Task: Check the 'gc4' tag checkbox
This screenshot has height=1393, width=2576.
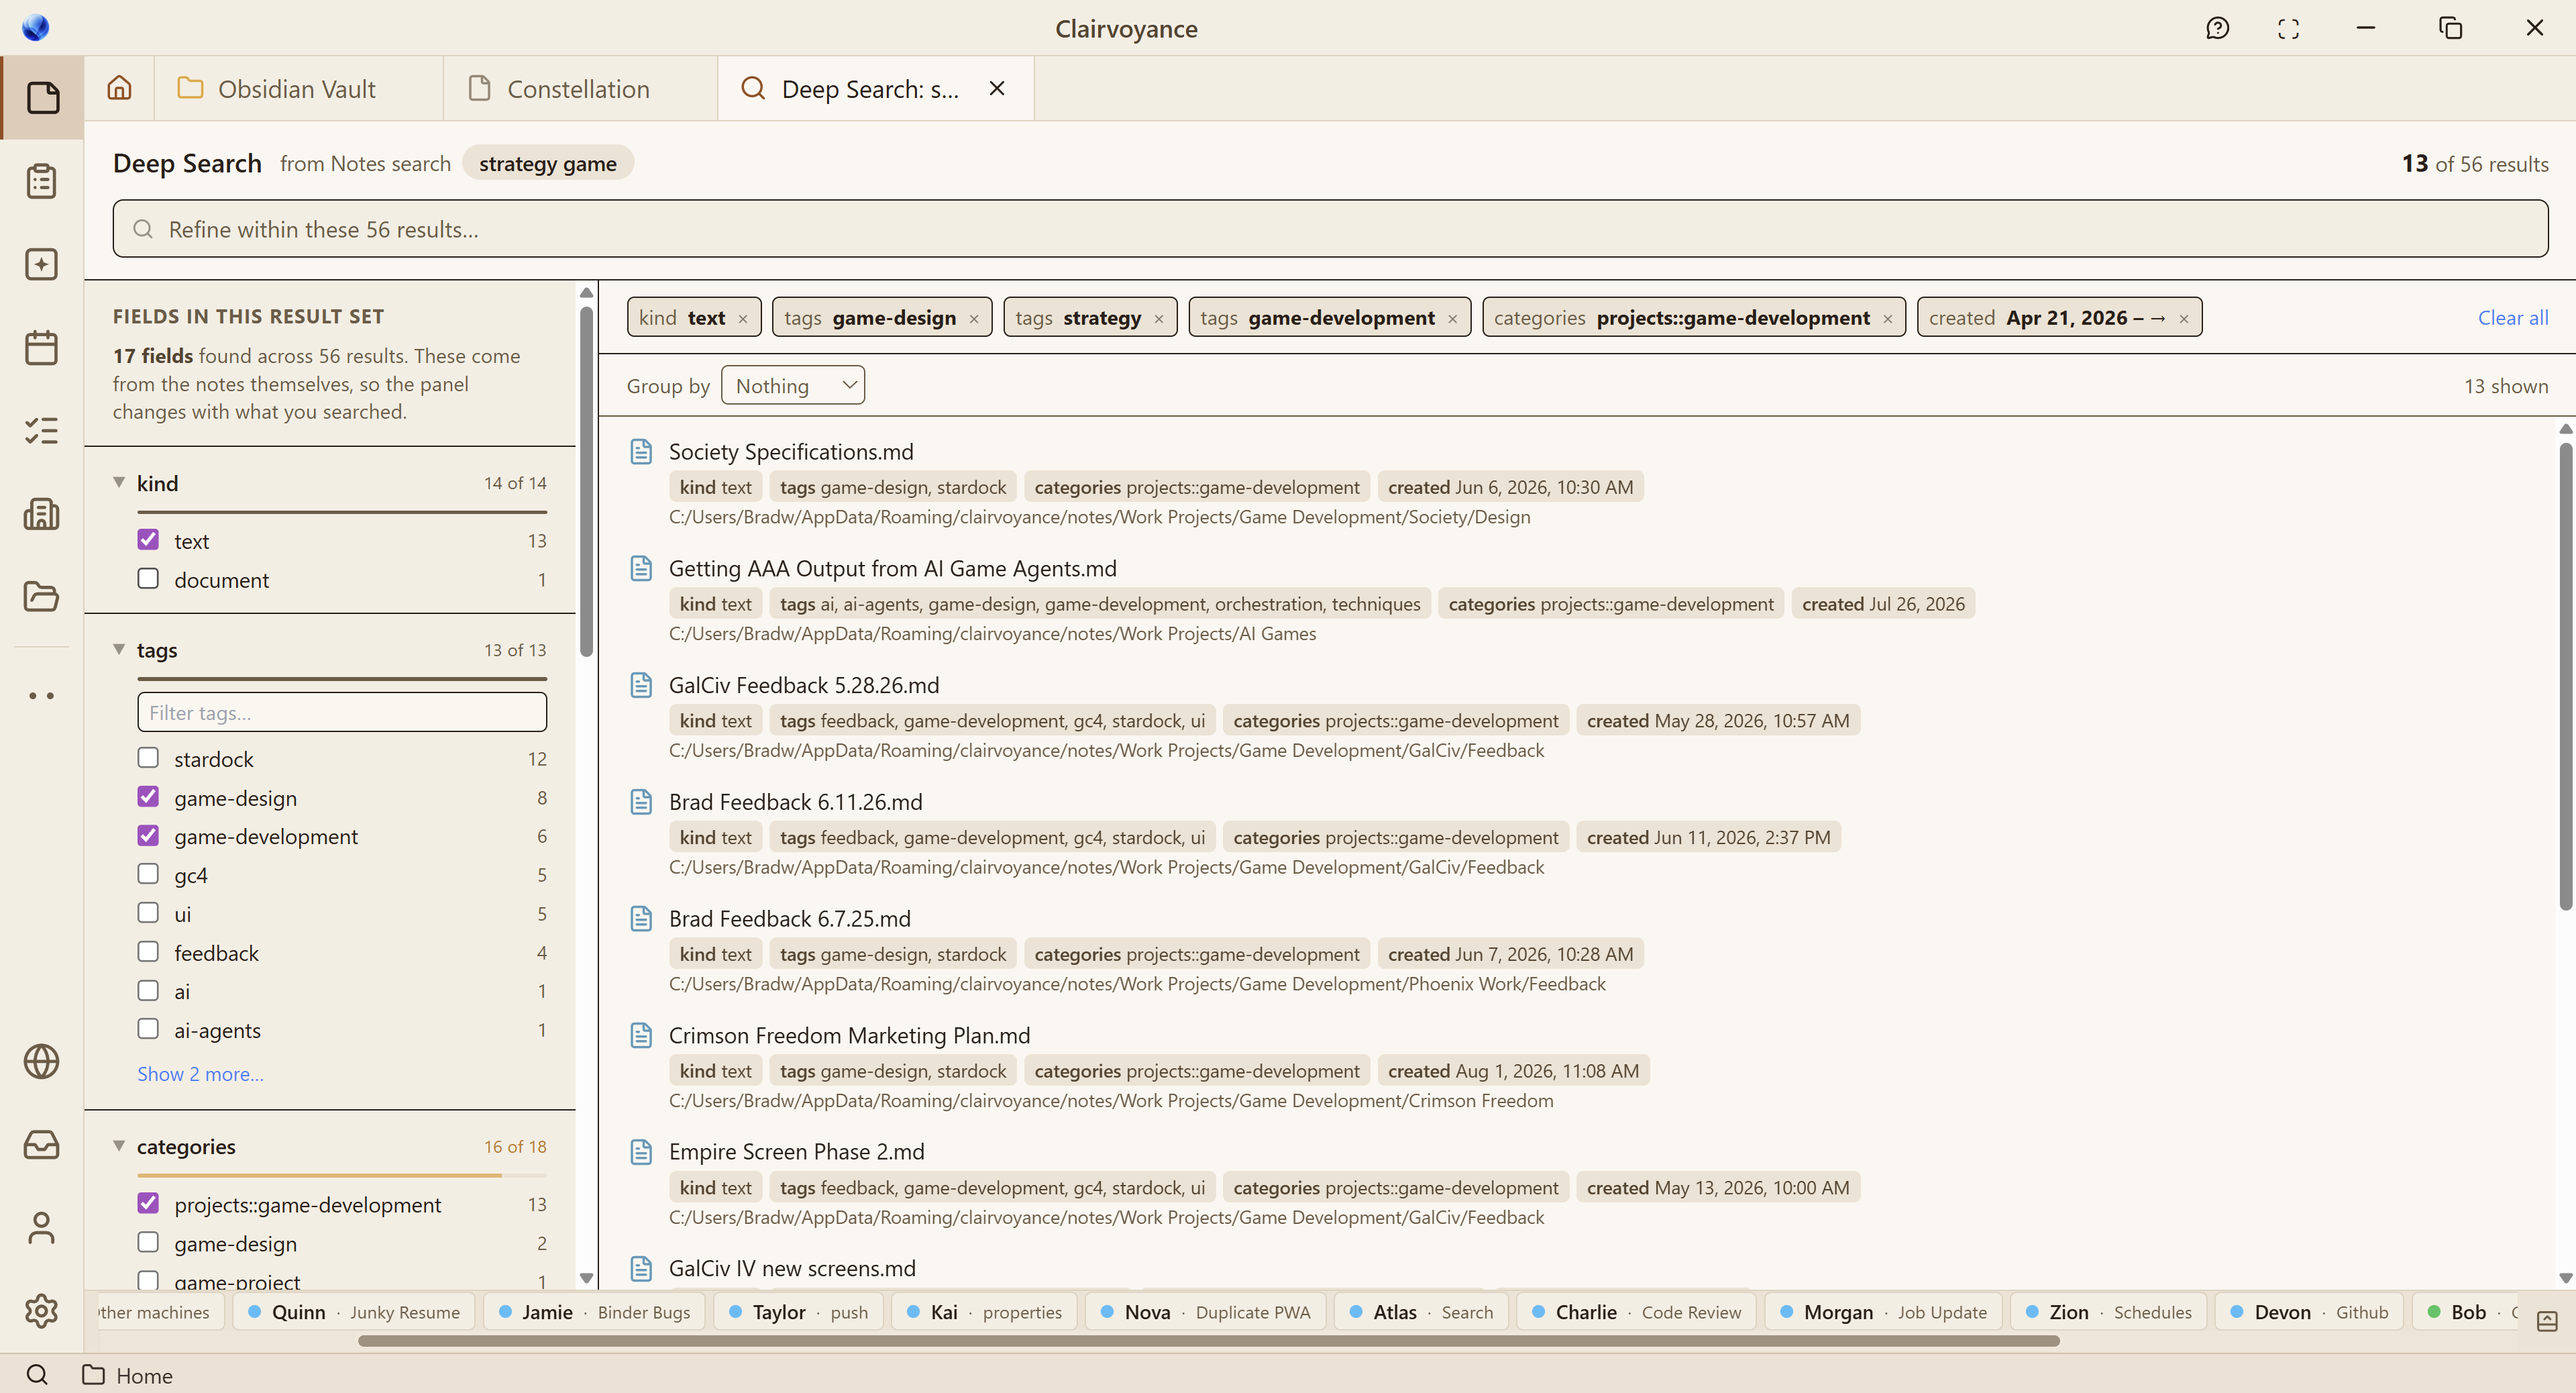Action: (x=148, y=873)
